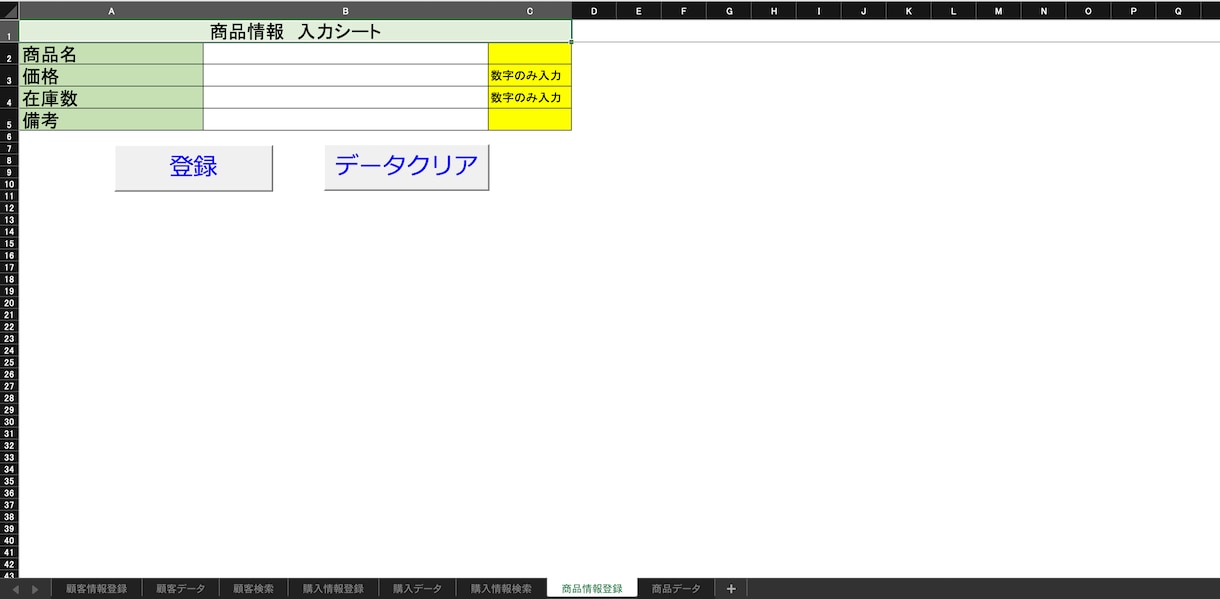The width and height of the screenshot is (1220, 599).
Task: Click the 価格 label cell
Action: tap(111, 76)
